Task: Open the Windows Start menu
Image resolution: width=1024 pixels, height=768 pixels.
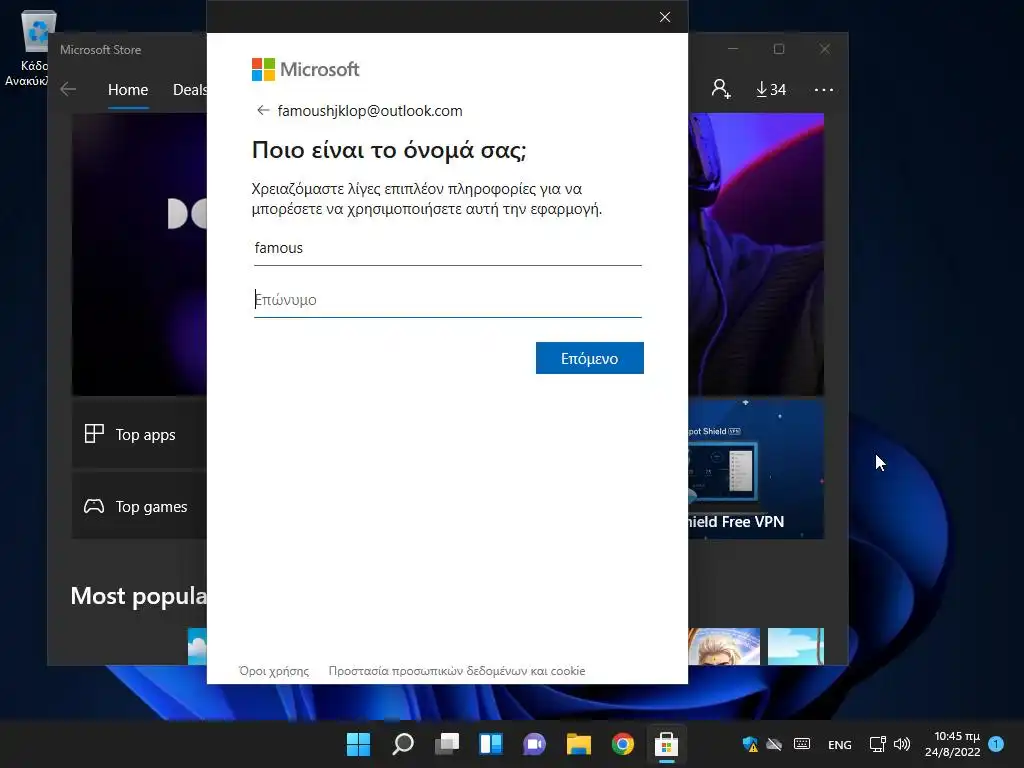Action: (358, 744)
